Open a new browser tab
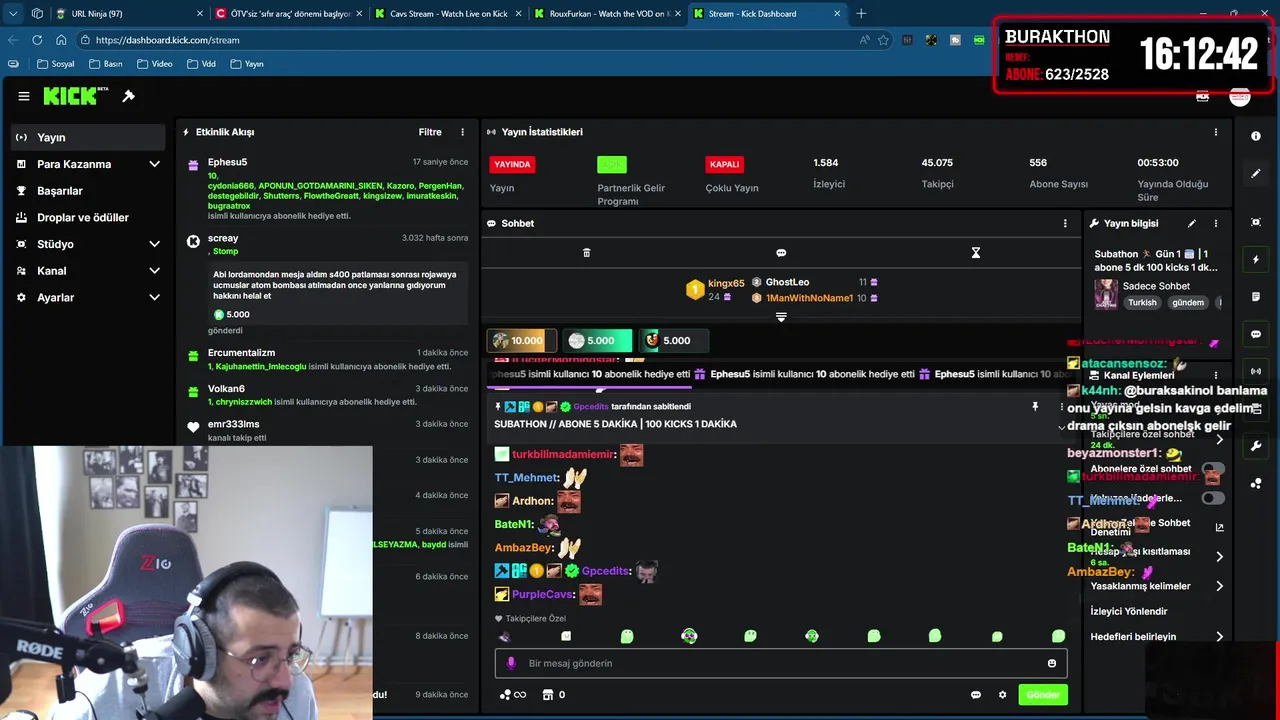 tap(861, 14)
